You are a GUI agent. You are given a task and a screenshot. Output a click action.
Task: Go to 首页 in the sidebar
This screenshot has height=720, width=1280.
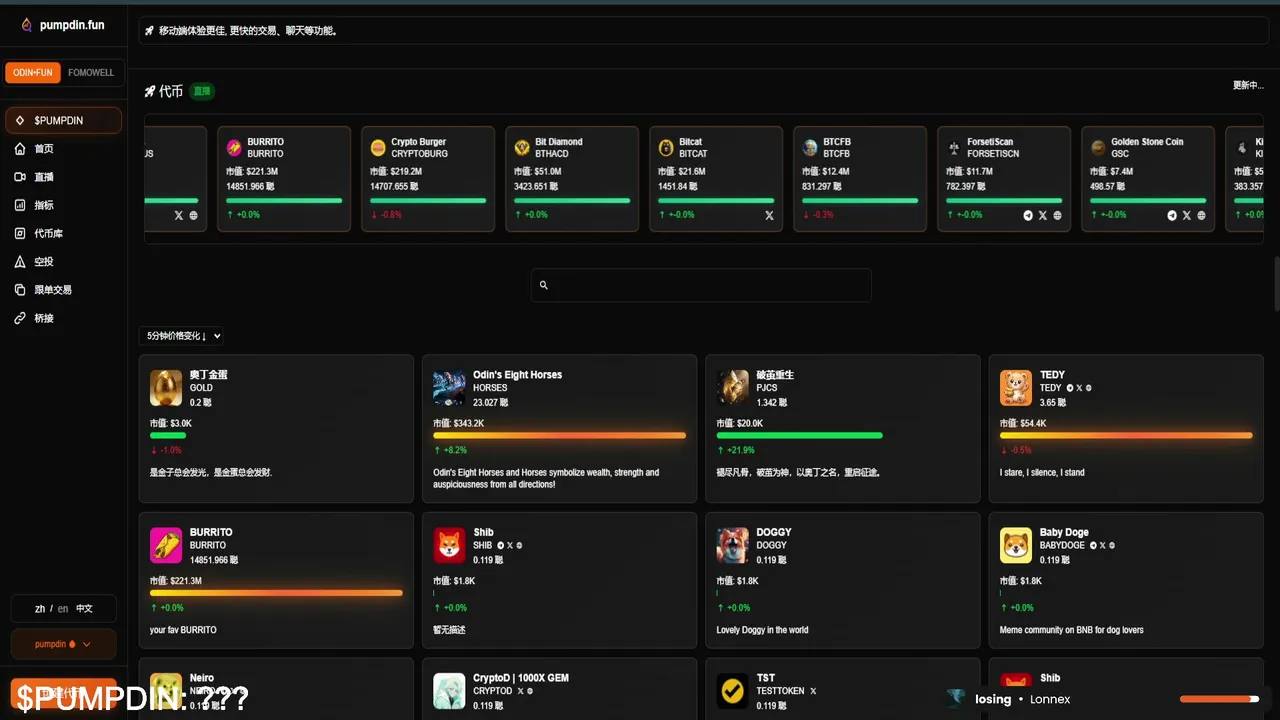point(44,149)
